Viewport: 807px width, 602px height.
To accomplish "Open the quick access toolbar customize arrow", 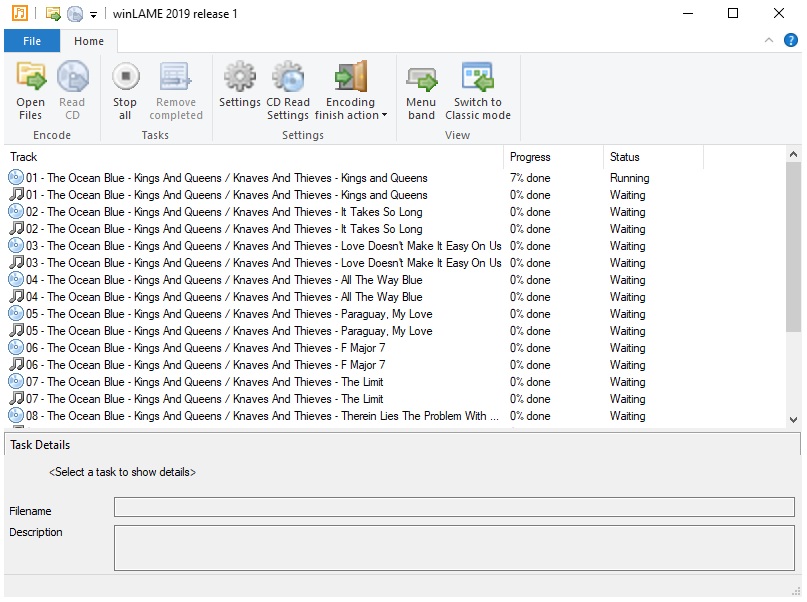I will pyautogui.click(x=93, y=15).
